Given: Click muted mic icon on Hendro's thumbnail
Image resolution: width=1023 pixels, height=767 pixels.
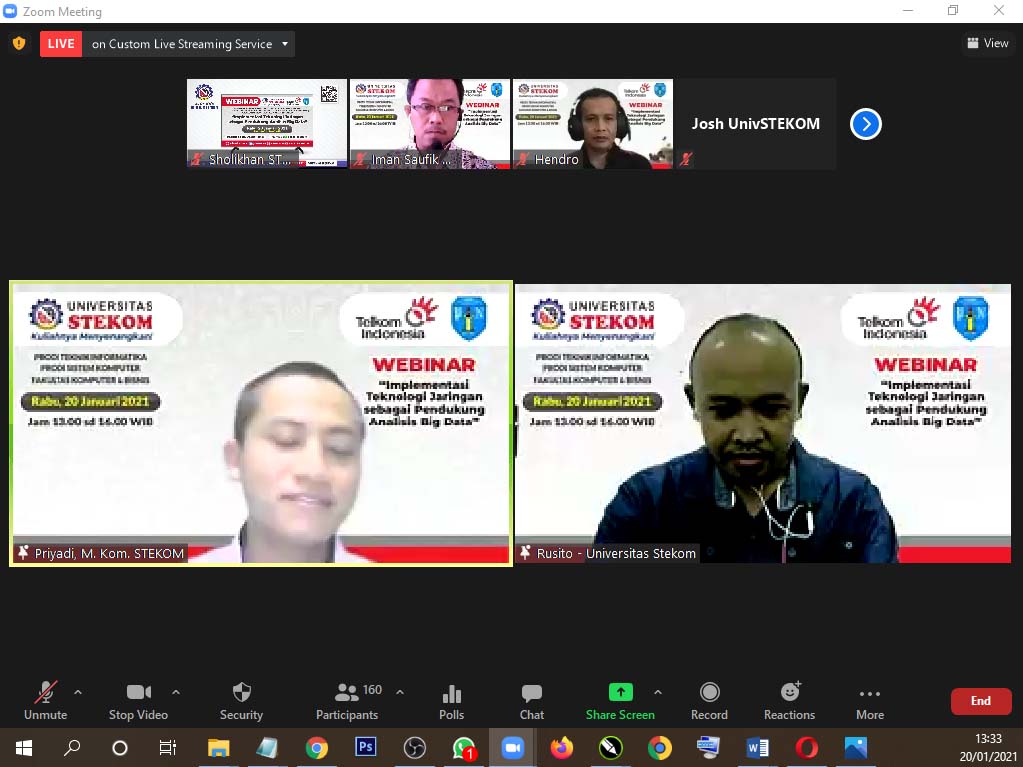Looking at the screenshot, I should coord(523,159).
